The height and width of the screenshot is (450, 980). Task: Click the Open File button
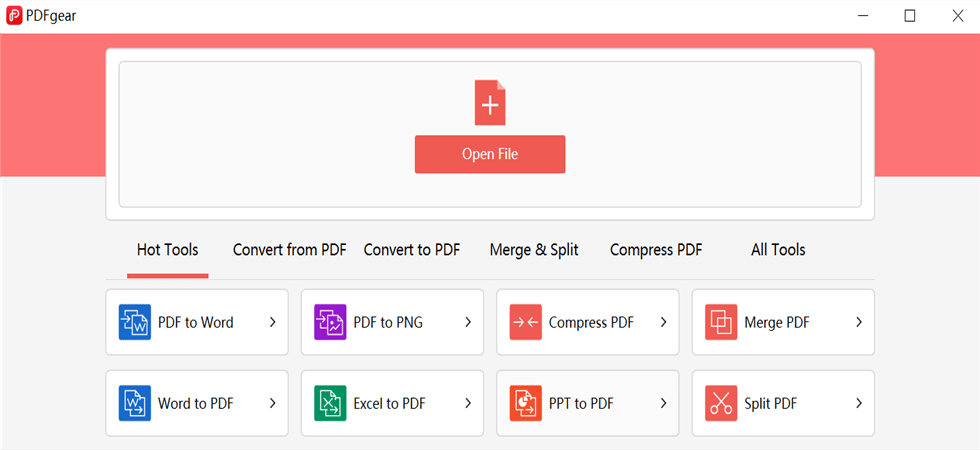(x=490, y=154)
